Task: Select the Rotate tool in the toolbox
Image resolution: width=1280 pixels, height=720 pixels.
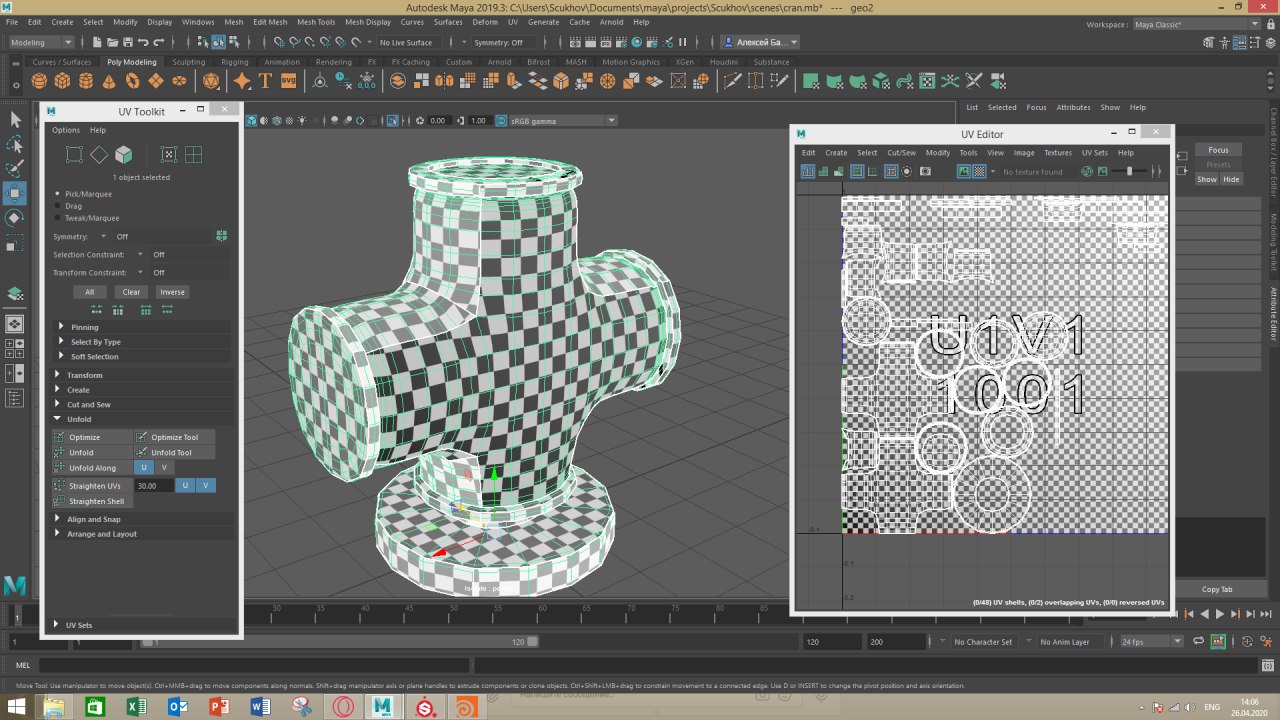Action: tap(15, 217)
